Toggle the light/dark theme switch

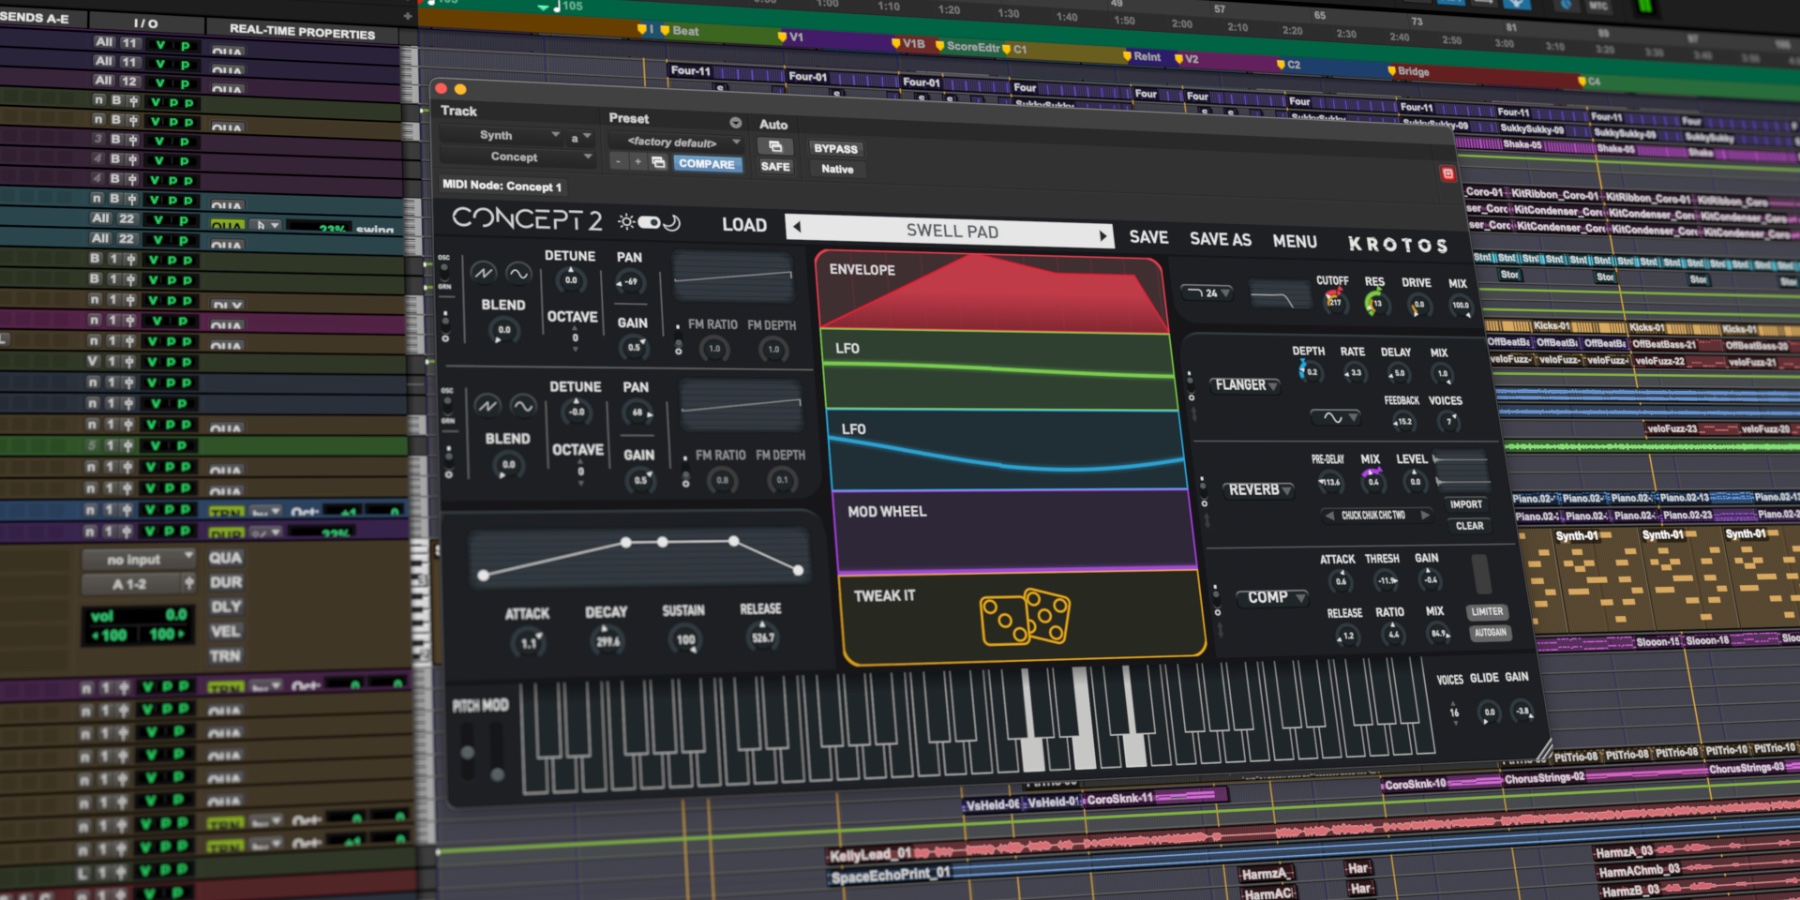[x=649, y=222]
